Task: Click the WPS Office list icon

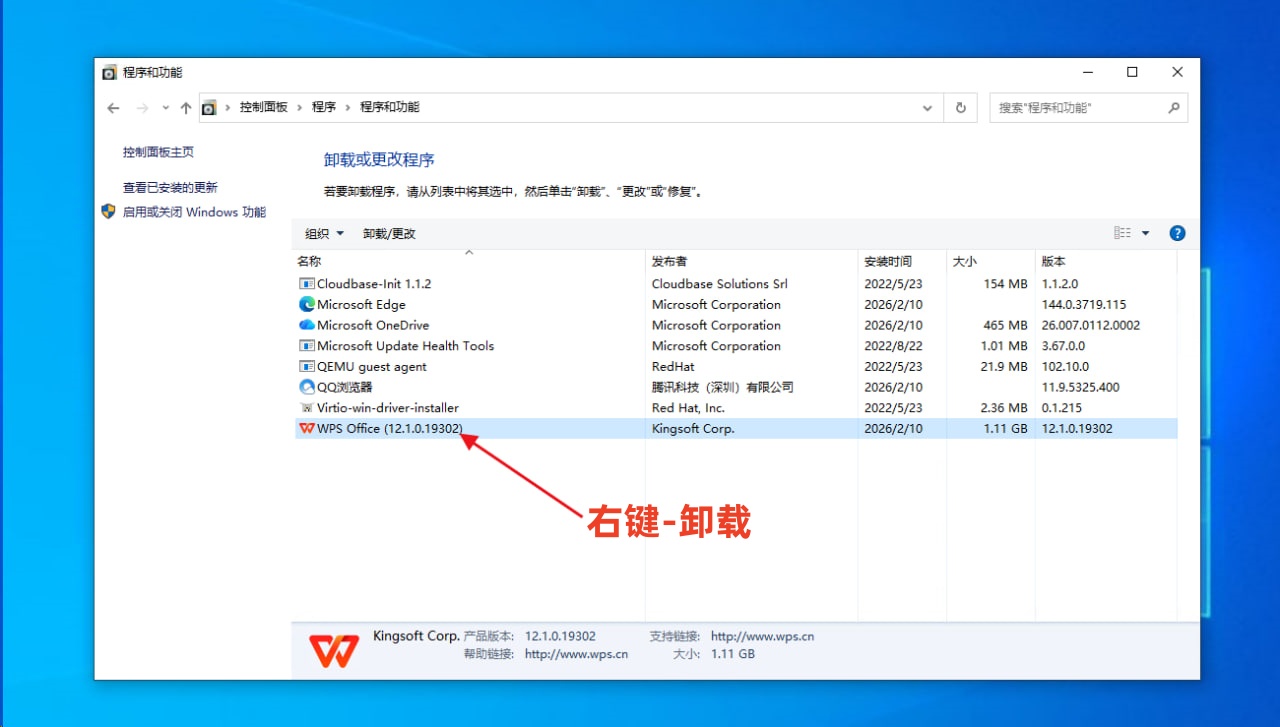Action: pos(306,429)
